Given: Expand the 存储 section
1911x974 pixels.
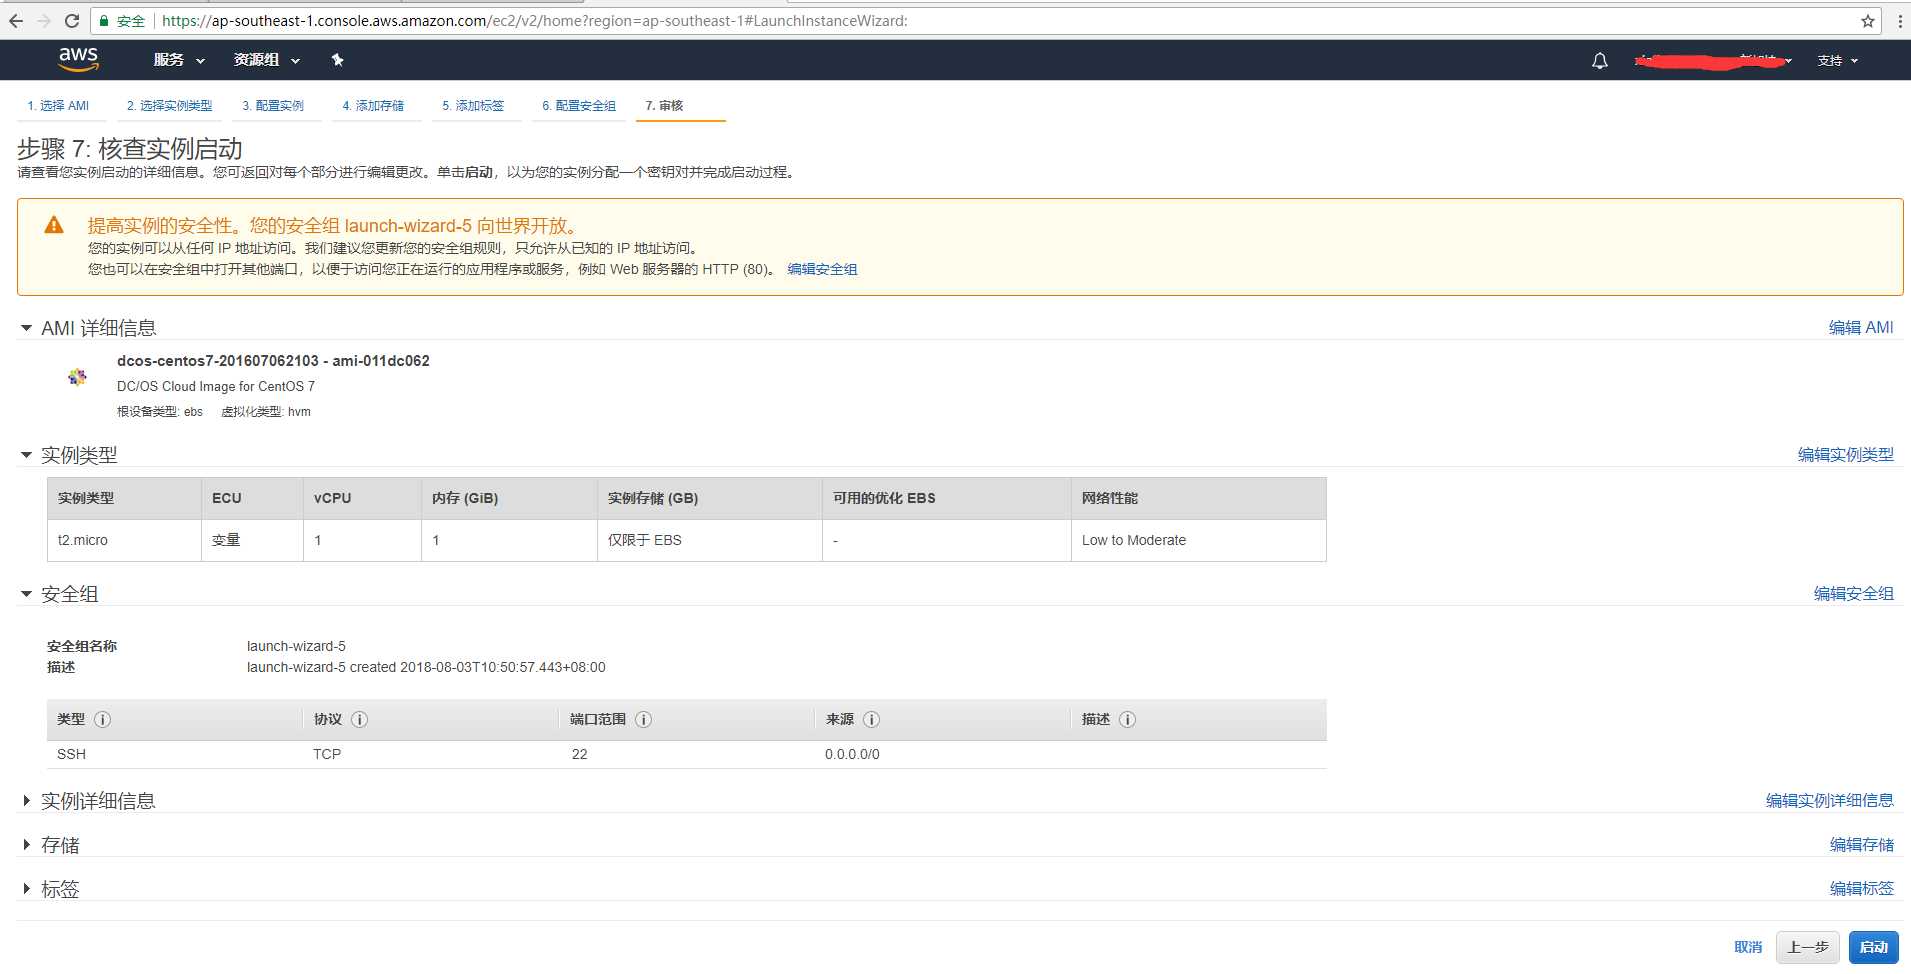Looking at the screenshot, I should pos(26,845).
